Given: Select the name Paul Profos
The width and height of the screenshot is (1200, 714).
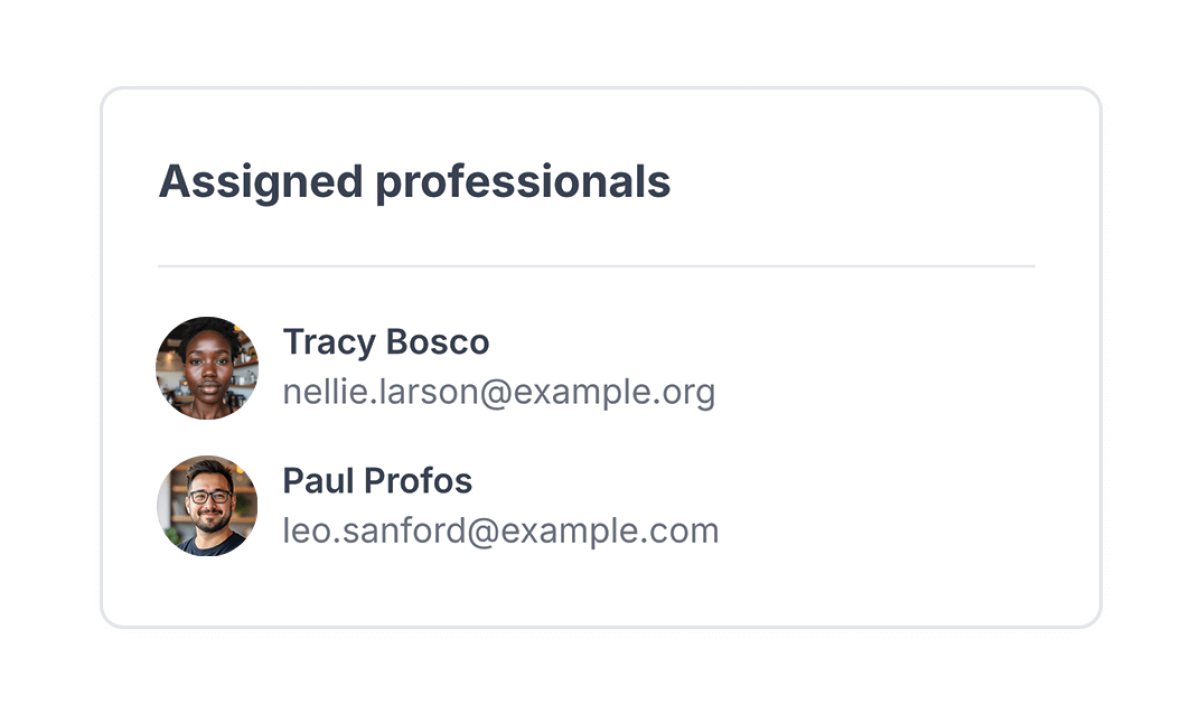Looking at the screenshot, I should (377, 481).
